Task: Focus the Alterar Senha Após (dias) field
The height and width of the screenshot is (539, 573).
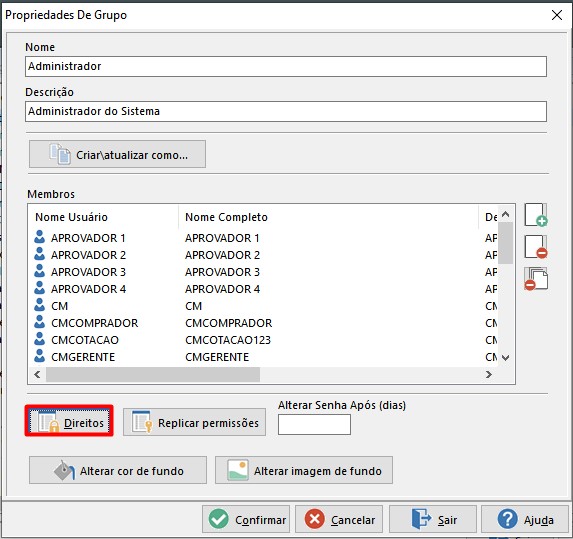Action: point(314,425)
